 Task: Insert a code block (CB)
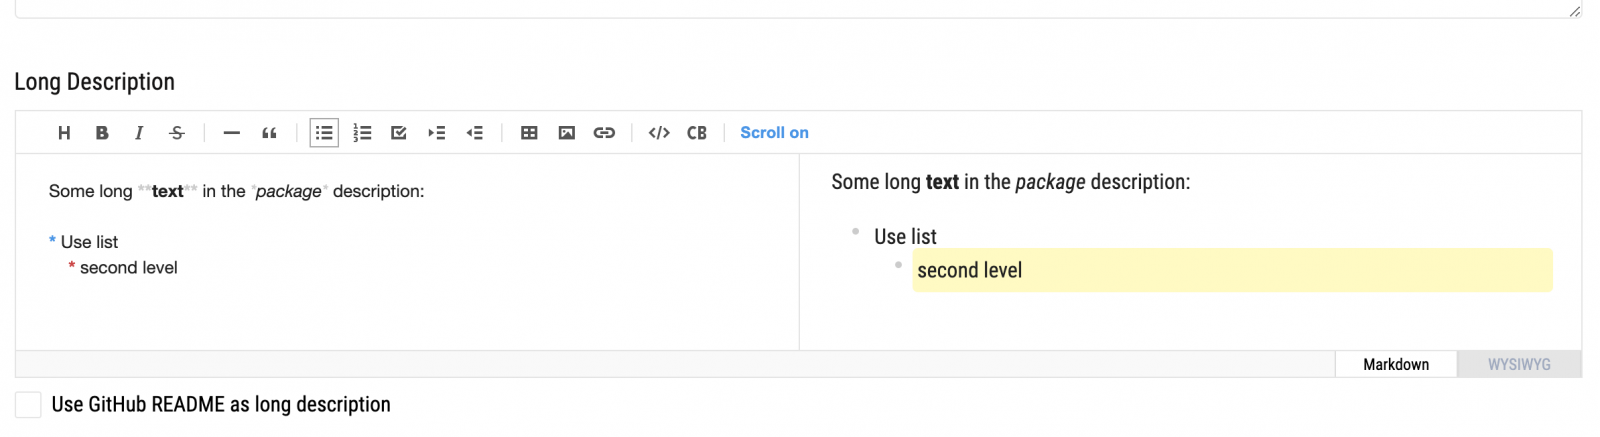pos(697,133)
